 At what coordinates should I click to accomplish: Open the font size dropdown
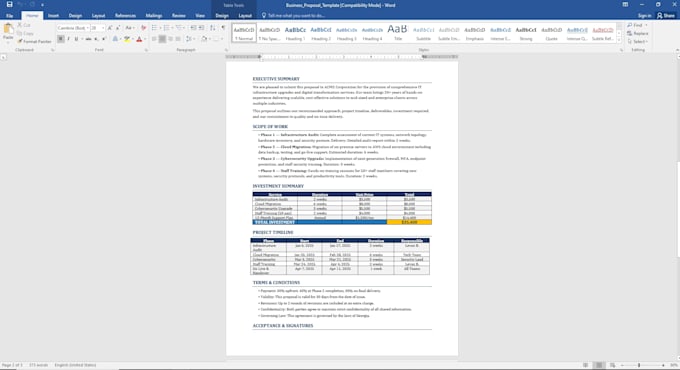pyautogui.click(x=103, y=28)
